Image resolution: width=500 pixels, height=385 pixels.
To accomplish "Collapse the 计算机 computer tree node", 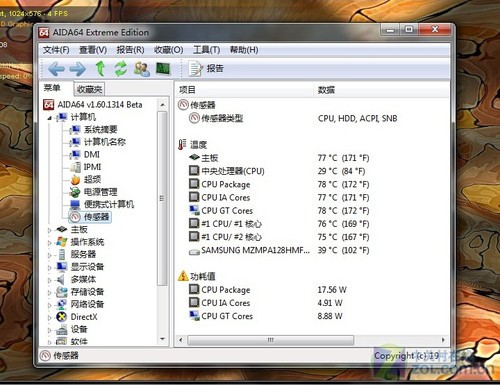I will pos(50,118).
